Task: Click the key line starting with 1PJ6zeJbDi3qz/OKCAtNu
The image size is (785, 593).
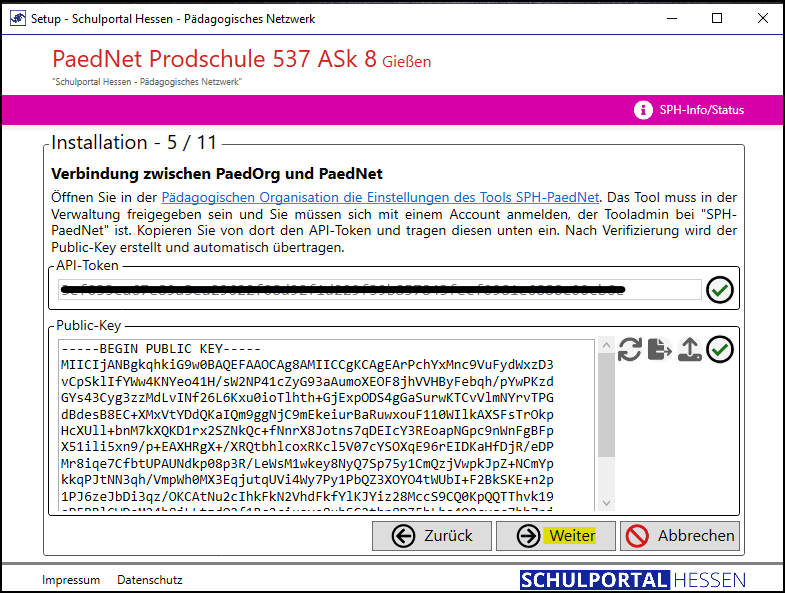Action: (307, 497)
